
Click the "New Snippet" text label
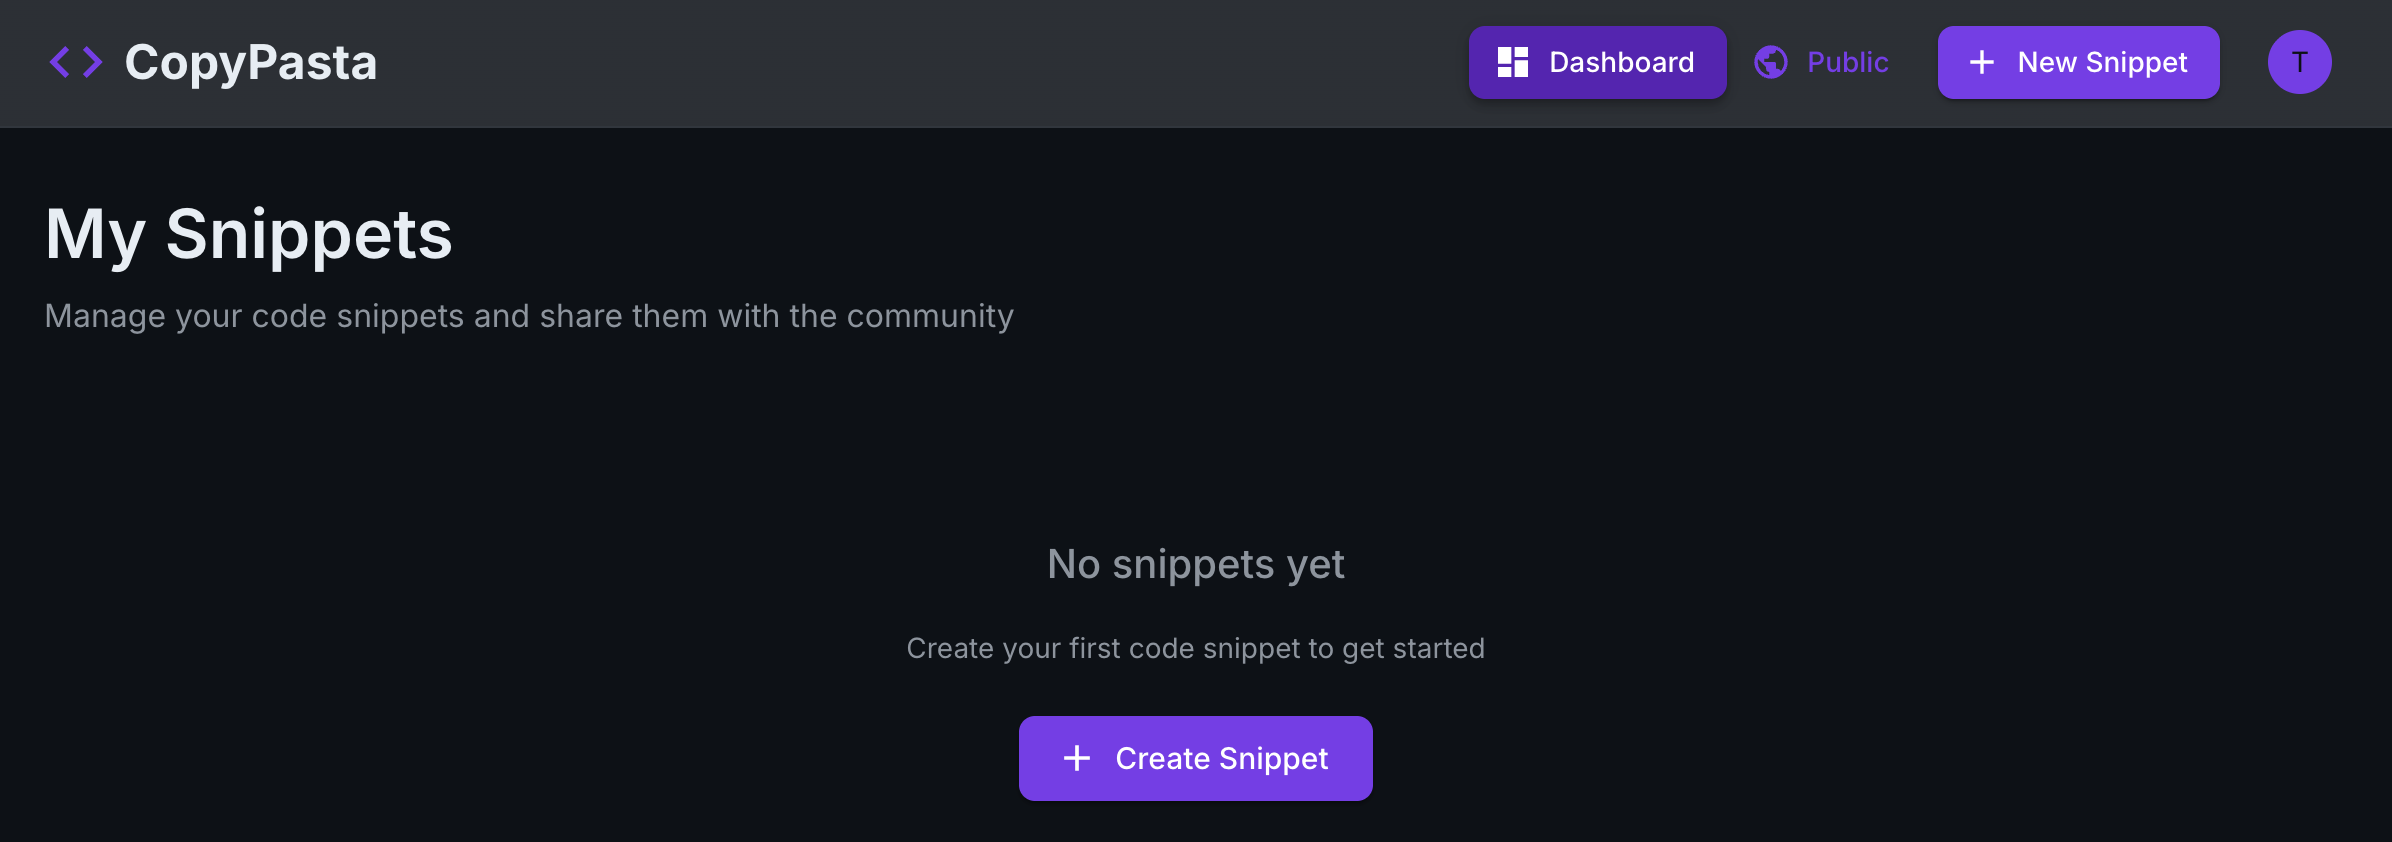(2102, 62)
